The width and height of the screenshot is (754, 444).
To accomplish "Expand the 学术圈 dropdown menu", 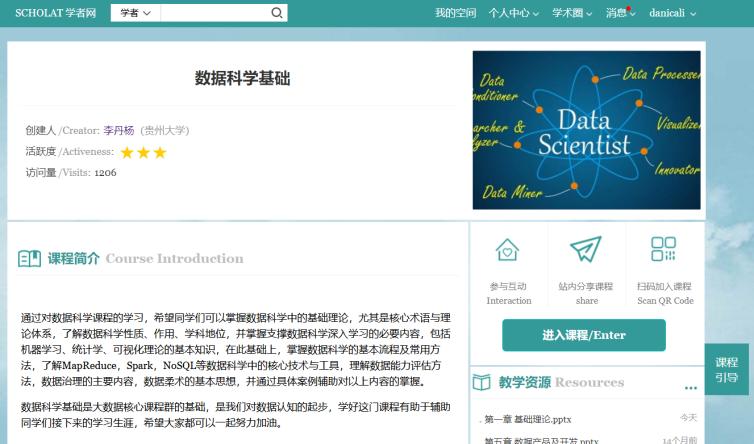I will coord(573,13).
